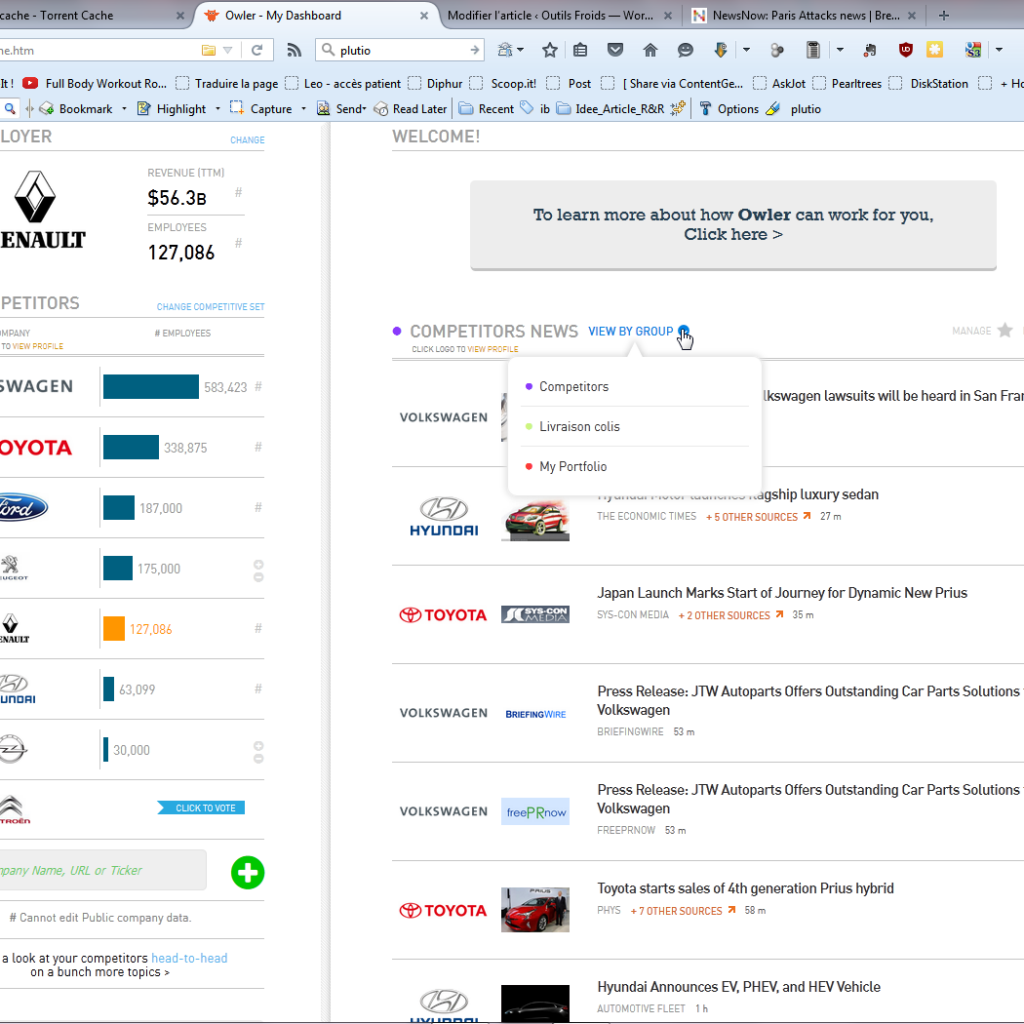The width and height of the screenshot is (1024, 1024).
Task: Click the uBlock Origin shield icon
Action: pos(905,50)
